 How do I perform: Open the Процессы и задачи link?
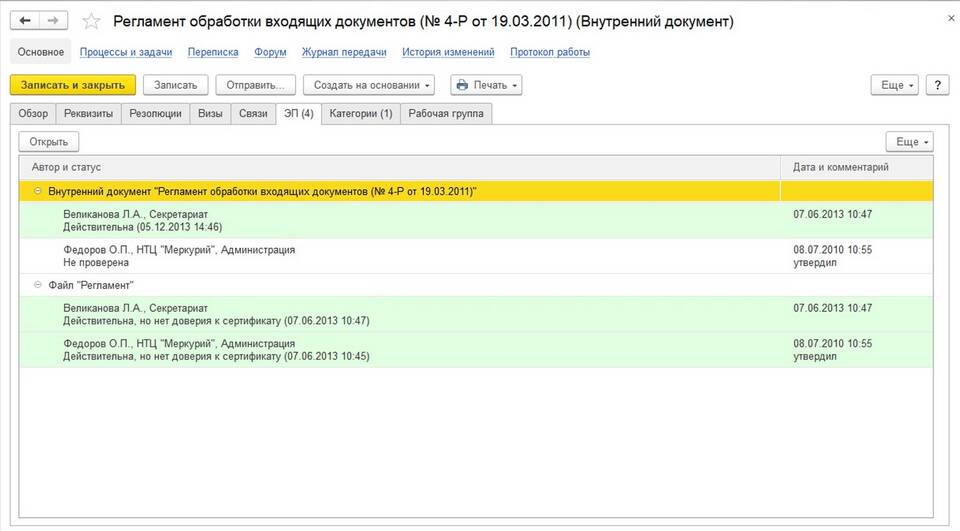click(126, 52)
